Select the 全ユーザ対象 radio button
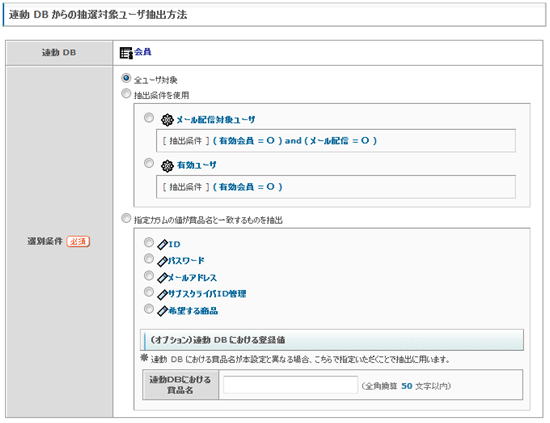This screenshot has height=423, width=550. point(126,78)
